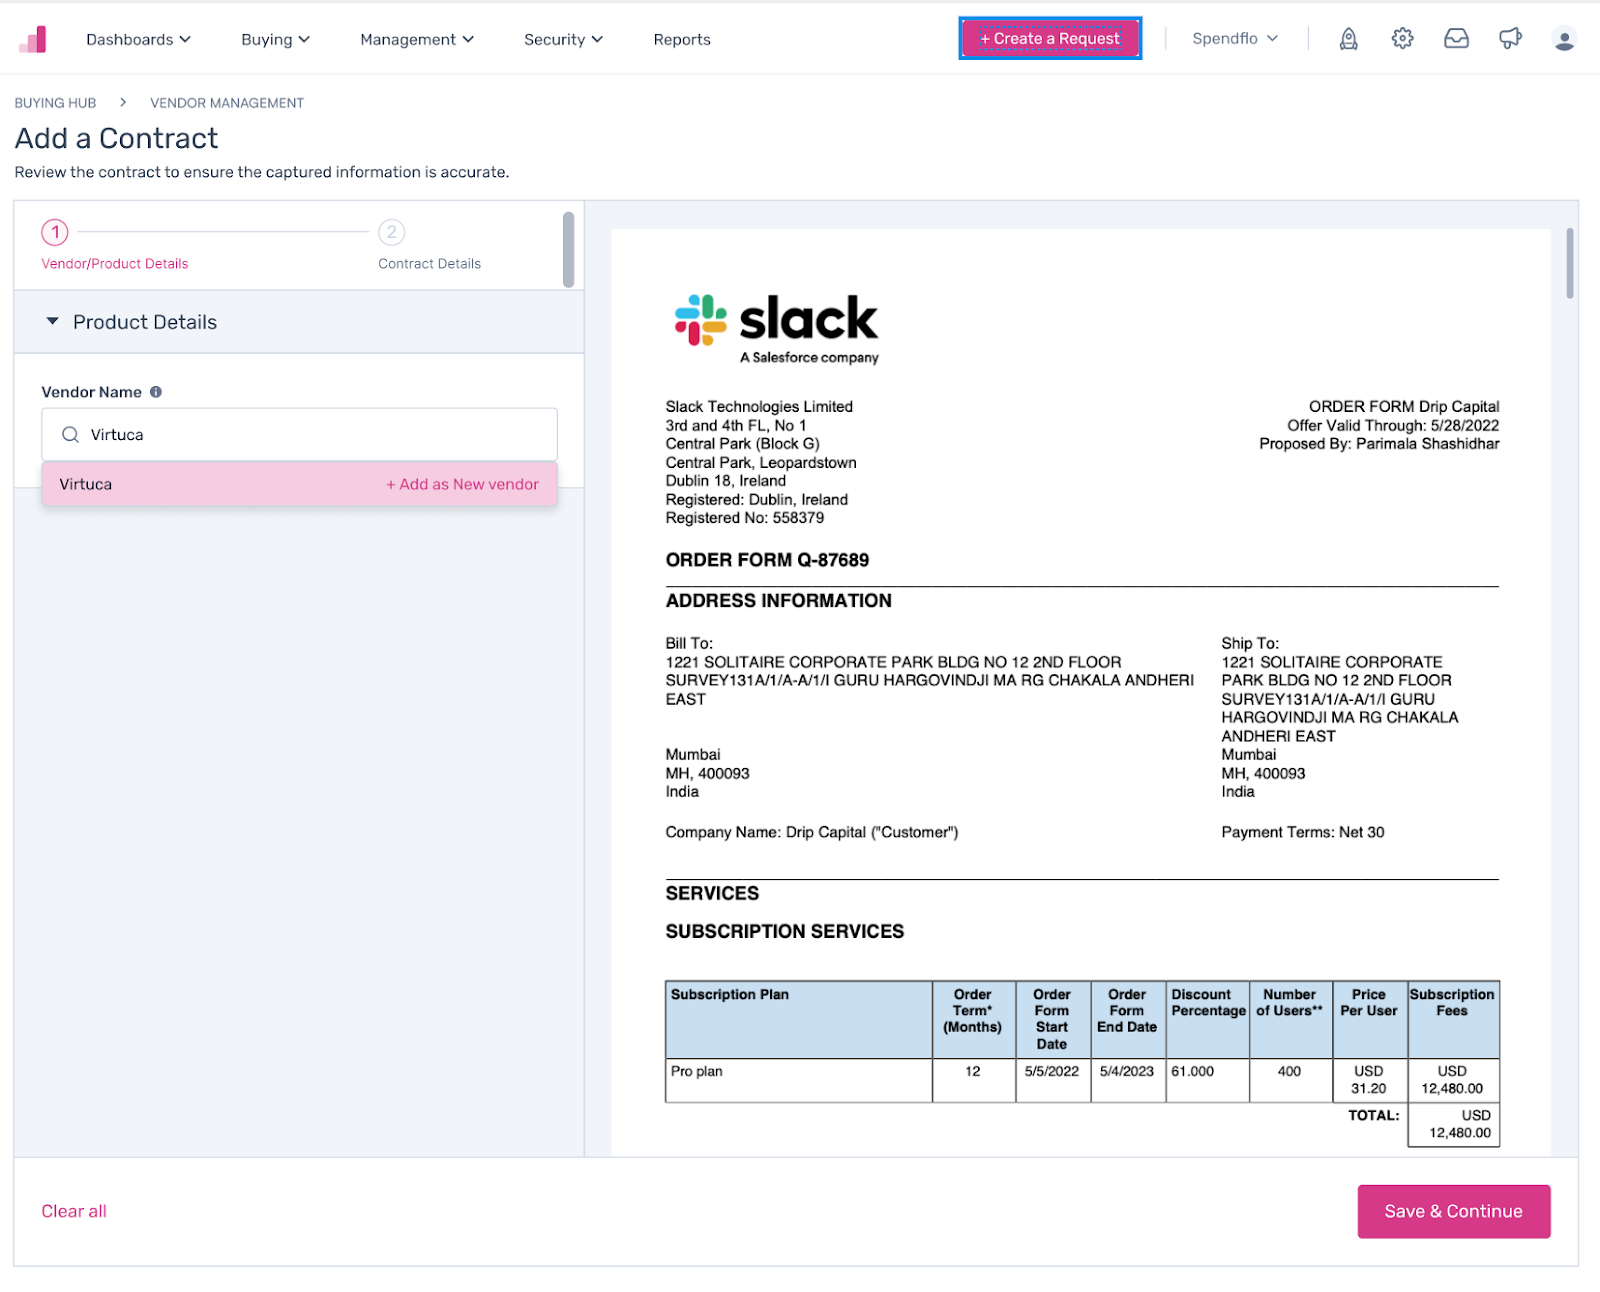
Task: Click the ADDRESS INFORMATION heading
Action: pos(779,601)
